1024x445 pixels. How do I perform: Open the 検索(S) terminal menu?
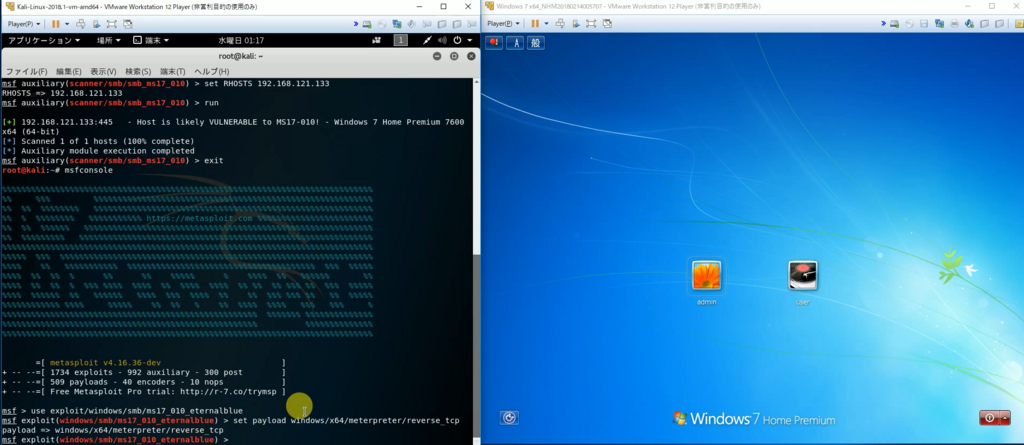coord(138,71)
